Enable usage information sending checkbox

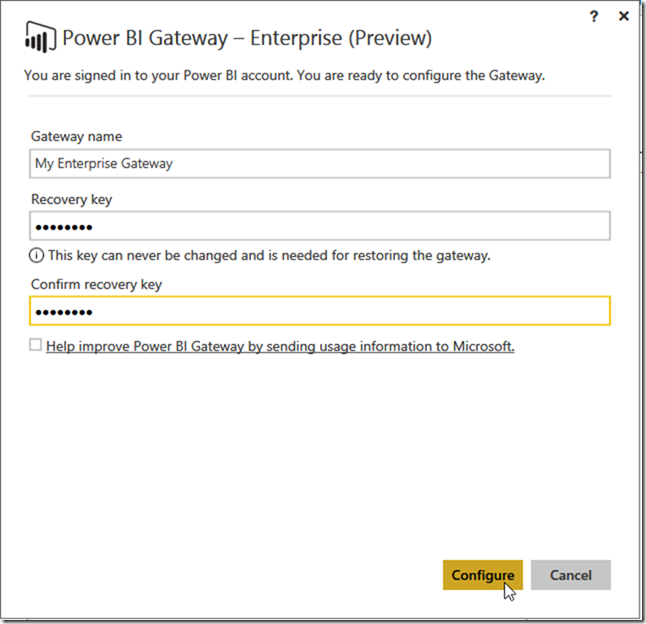coord(35,345)
